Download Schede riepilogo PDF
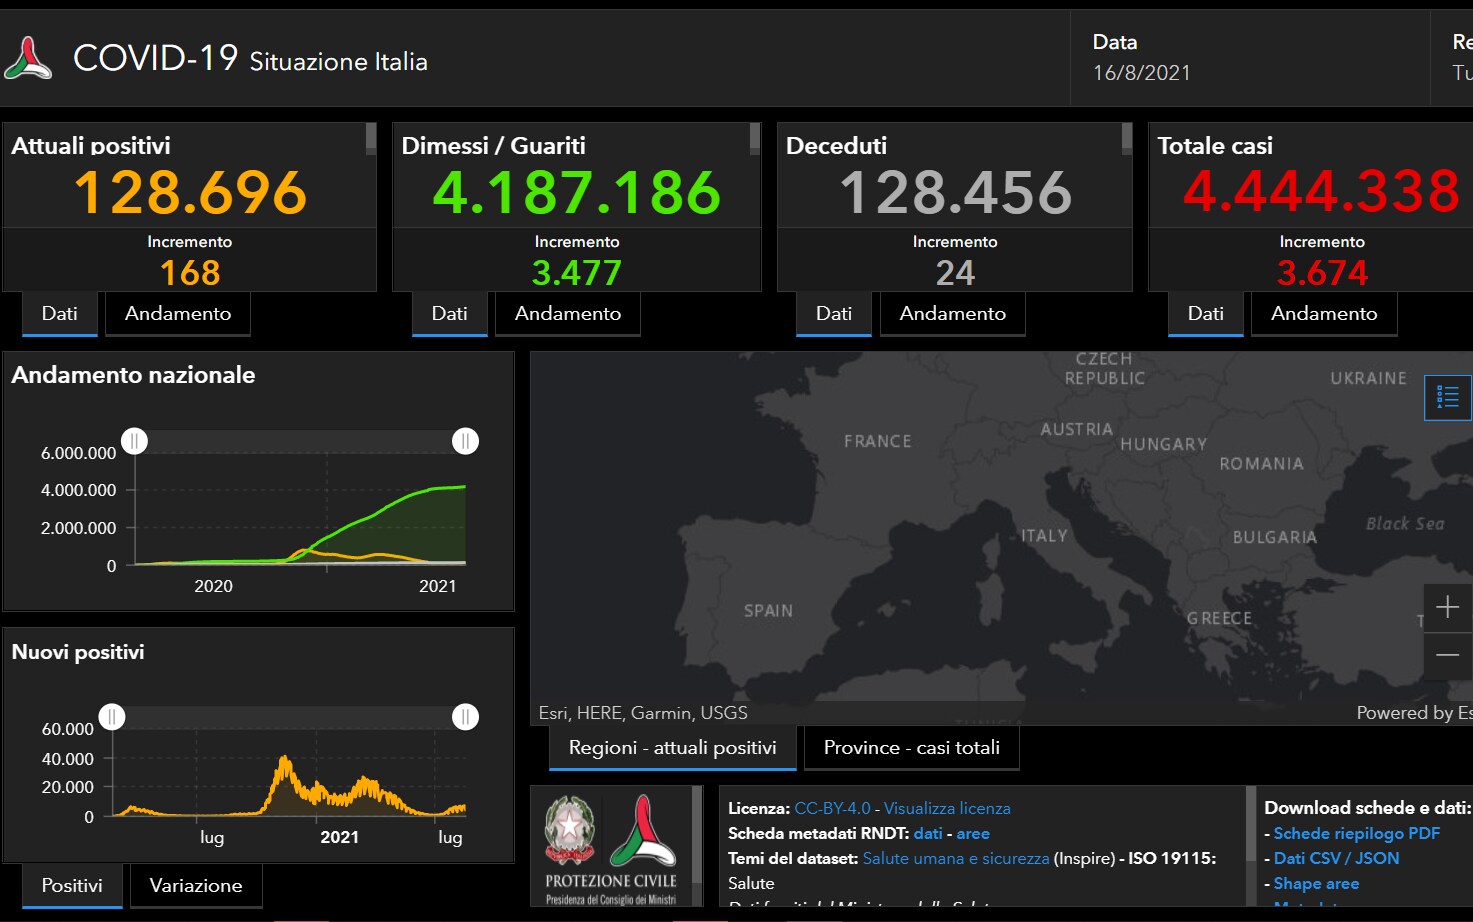1473x922 pixels. click(x=1356, y=833)
